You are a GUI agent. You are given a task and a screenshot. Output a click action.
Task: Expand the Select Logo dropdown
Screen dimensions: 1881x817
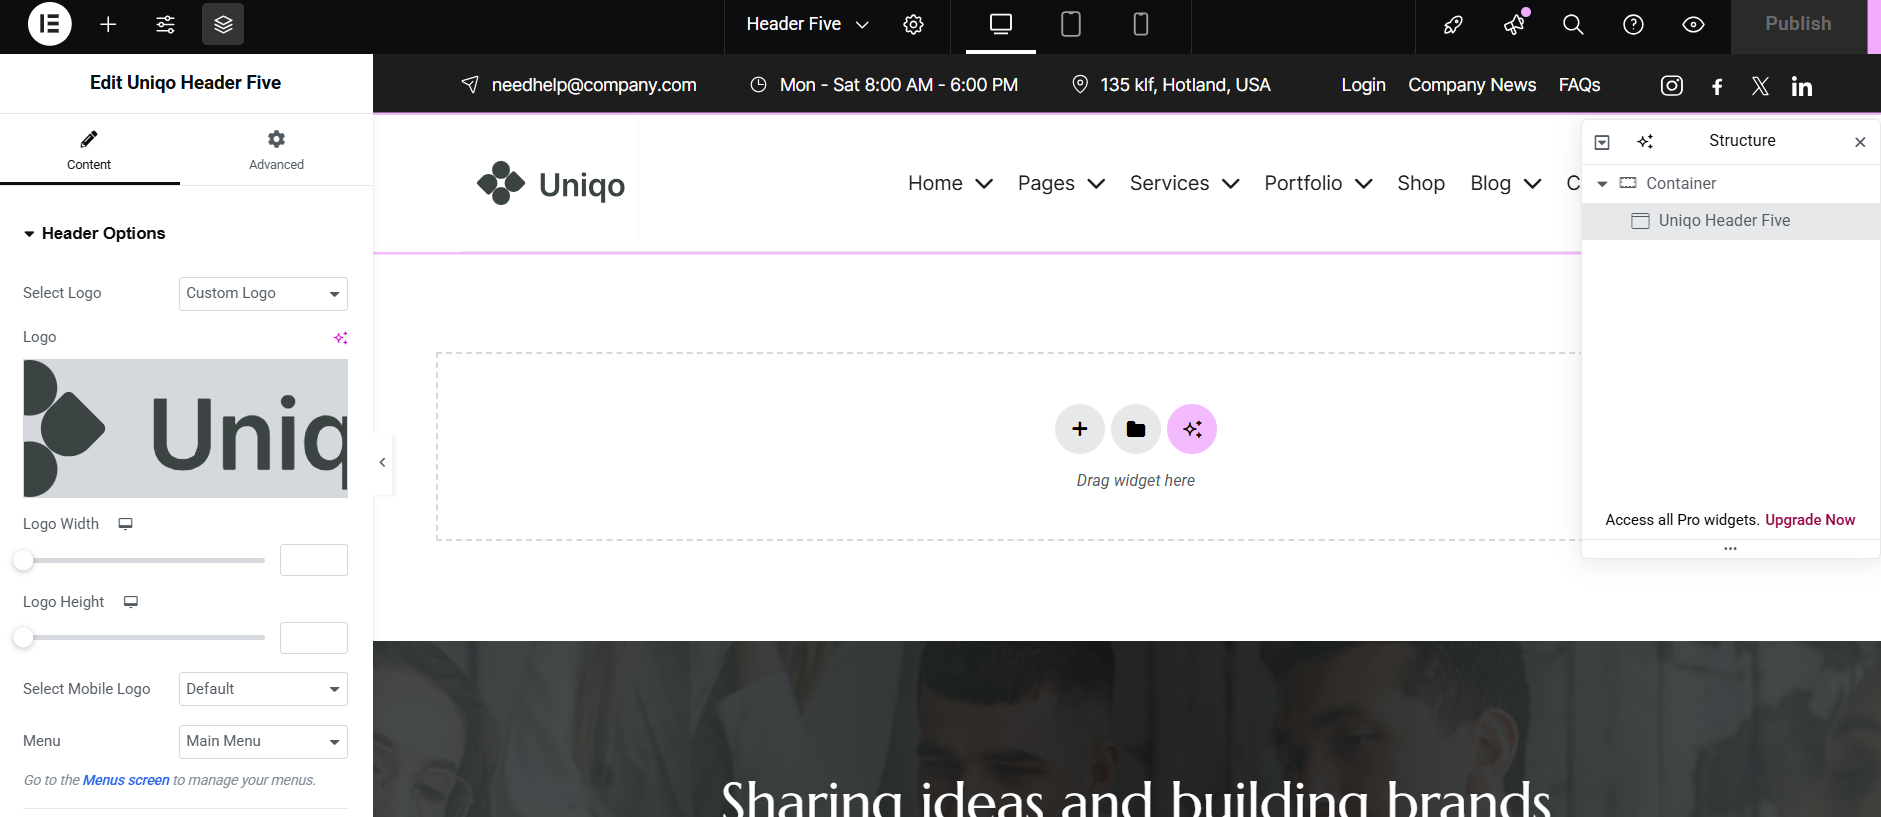[263, 294]
